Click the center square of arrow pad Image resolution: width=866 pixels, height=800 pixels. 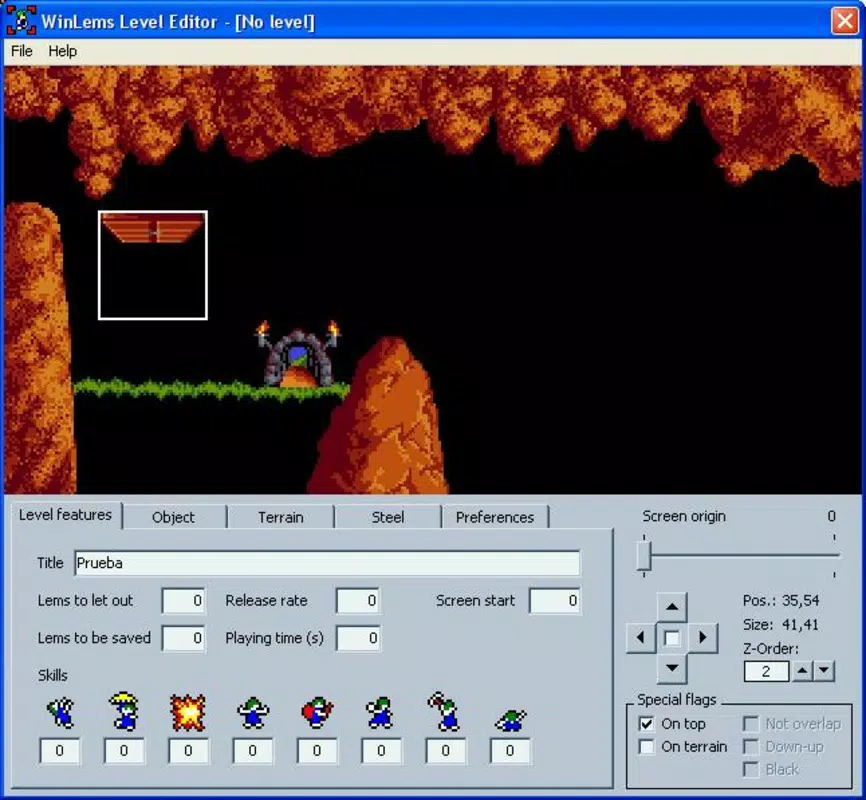click(x=672, y=638)
